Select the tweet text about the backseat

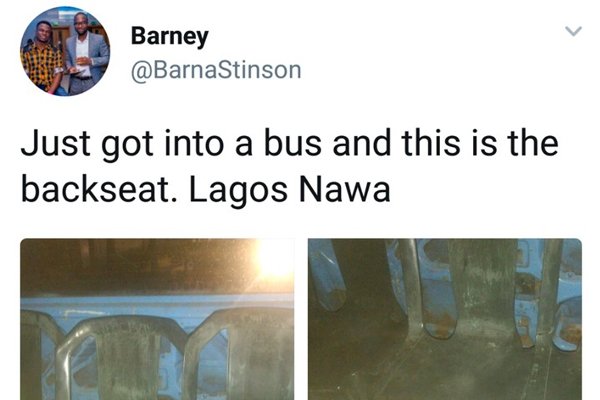[x=290, y=166]
